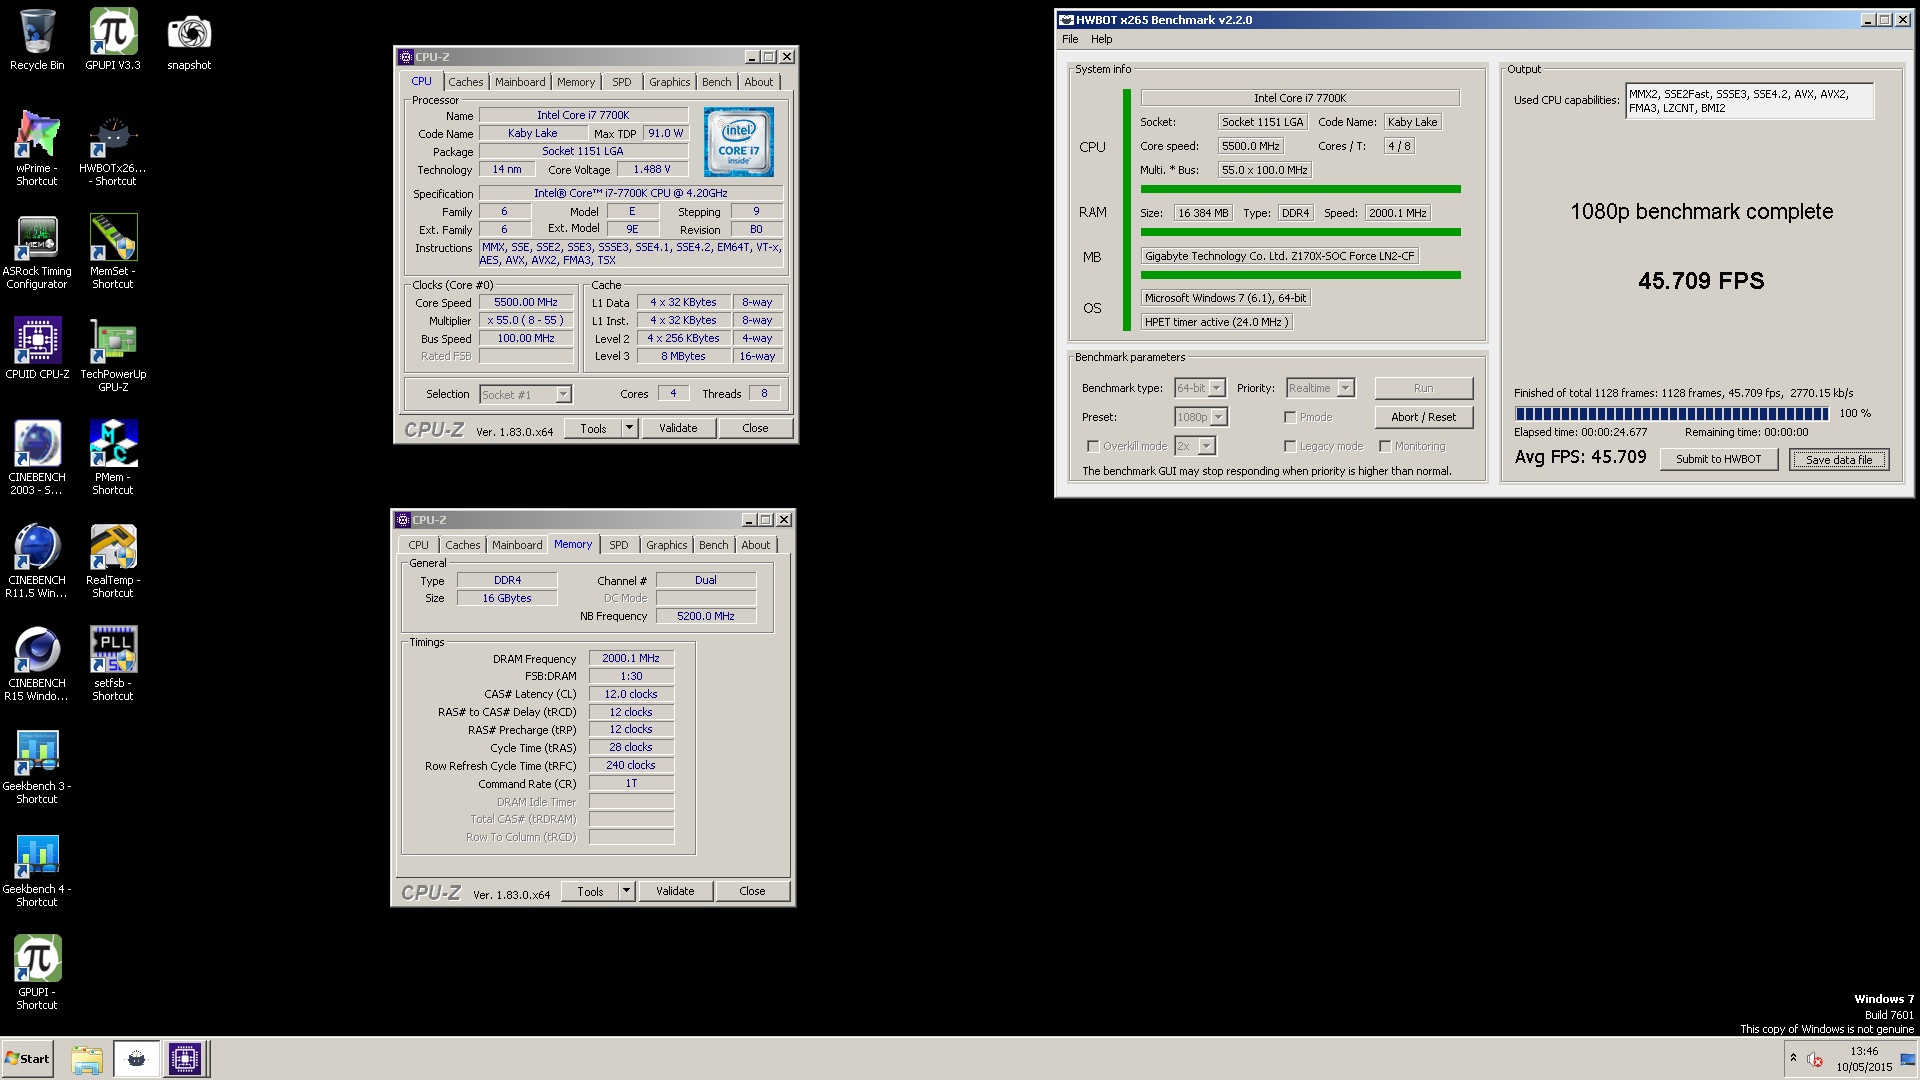Click the green CPU status bar
This screenshot has height=1080, width=1920.
pyautogui.click(x=1300, y=189)
